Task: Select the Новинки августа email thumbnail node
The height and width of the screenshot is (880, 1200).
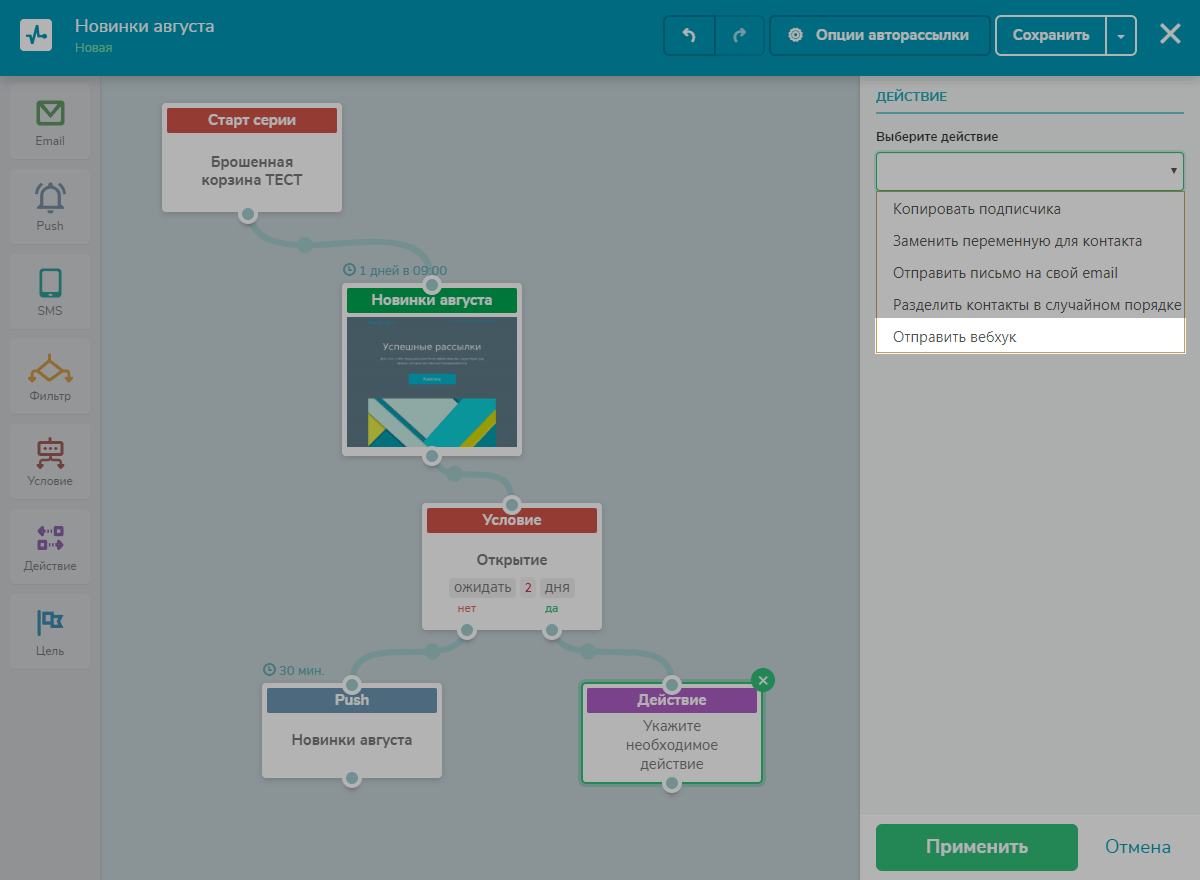Action: click(x=432, y=369)
